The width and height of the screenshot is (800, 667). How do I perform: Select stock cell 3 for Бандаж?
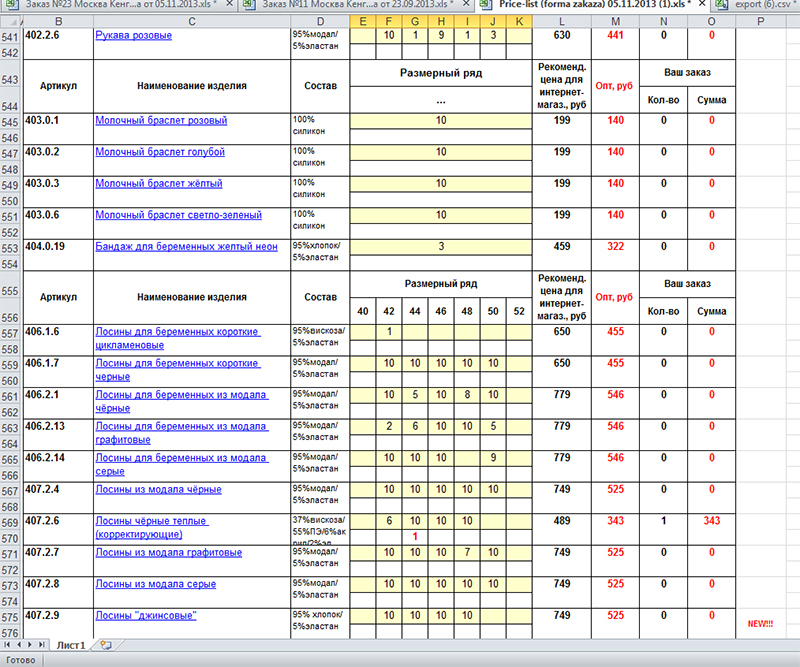(x=441, y=246)
